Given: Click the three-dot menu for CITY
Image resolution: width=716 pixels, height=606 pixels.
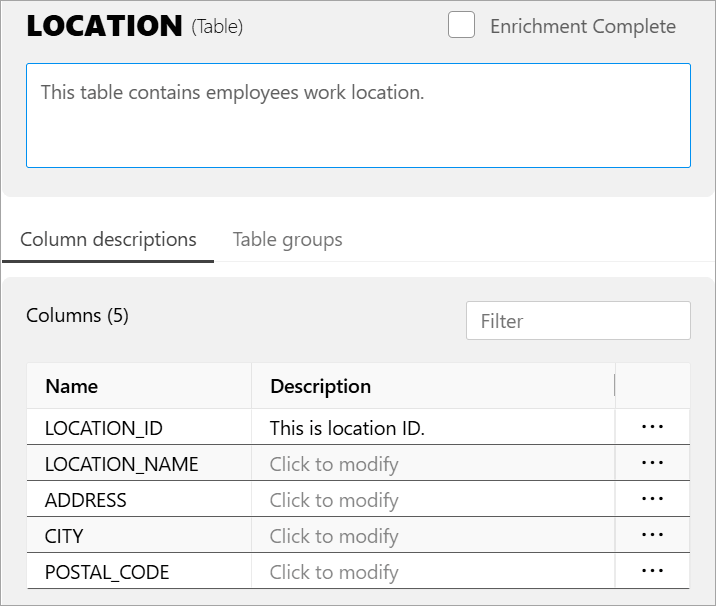Looking at the screenshot, I should [652, 535].
